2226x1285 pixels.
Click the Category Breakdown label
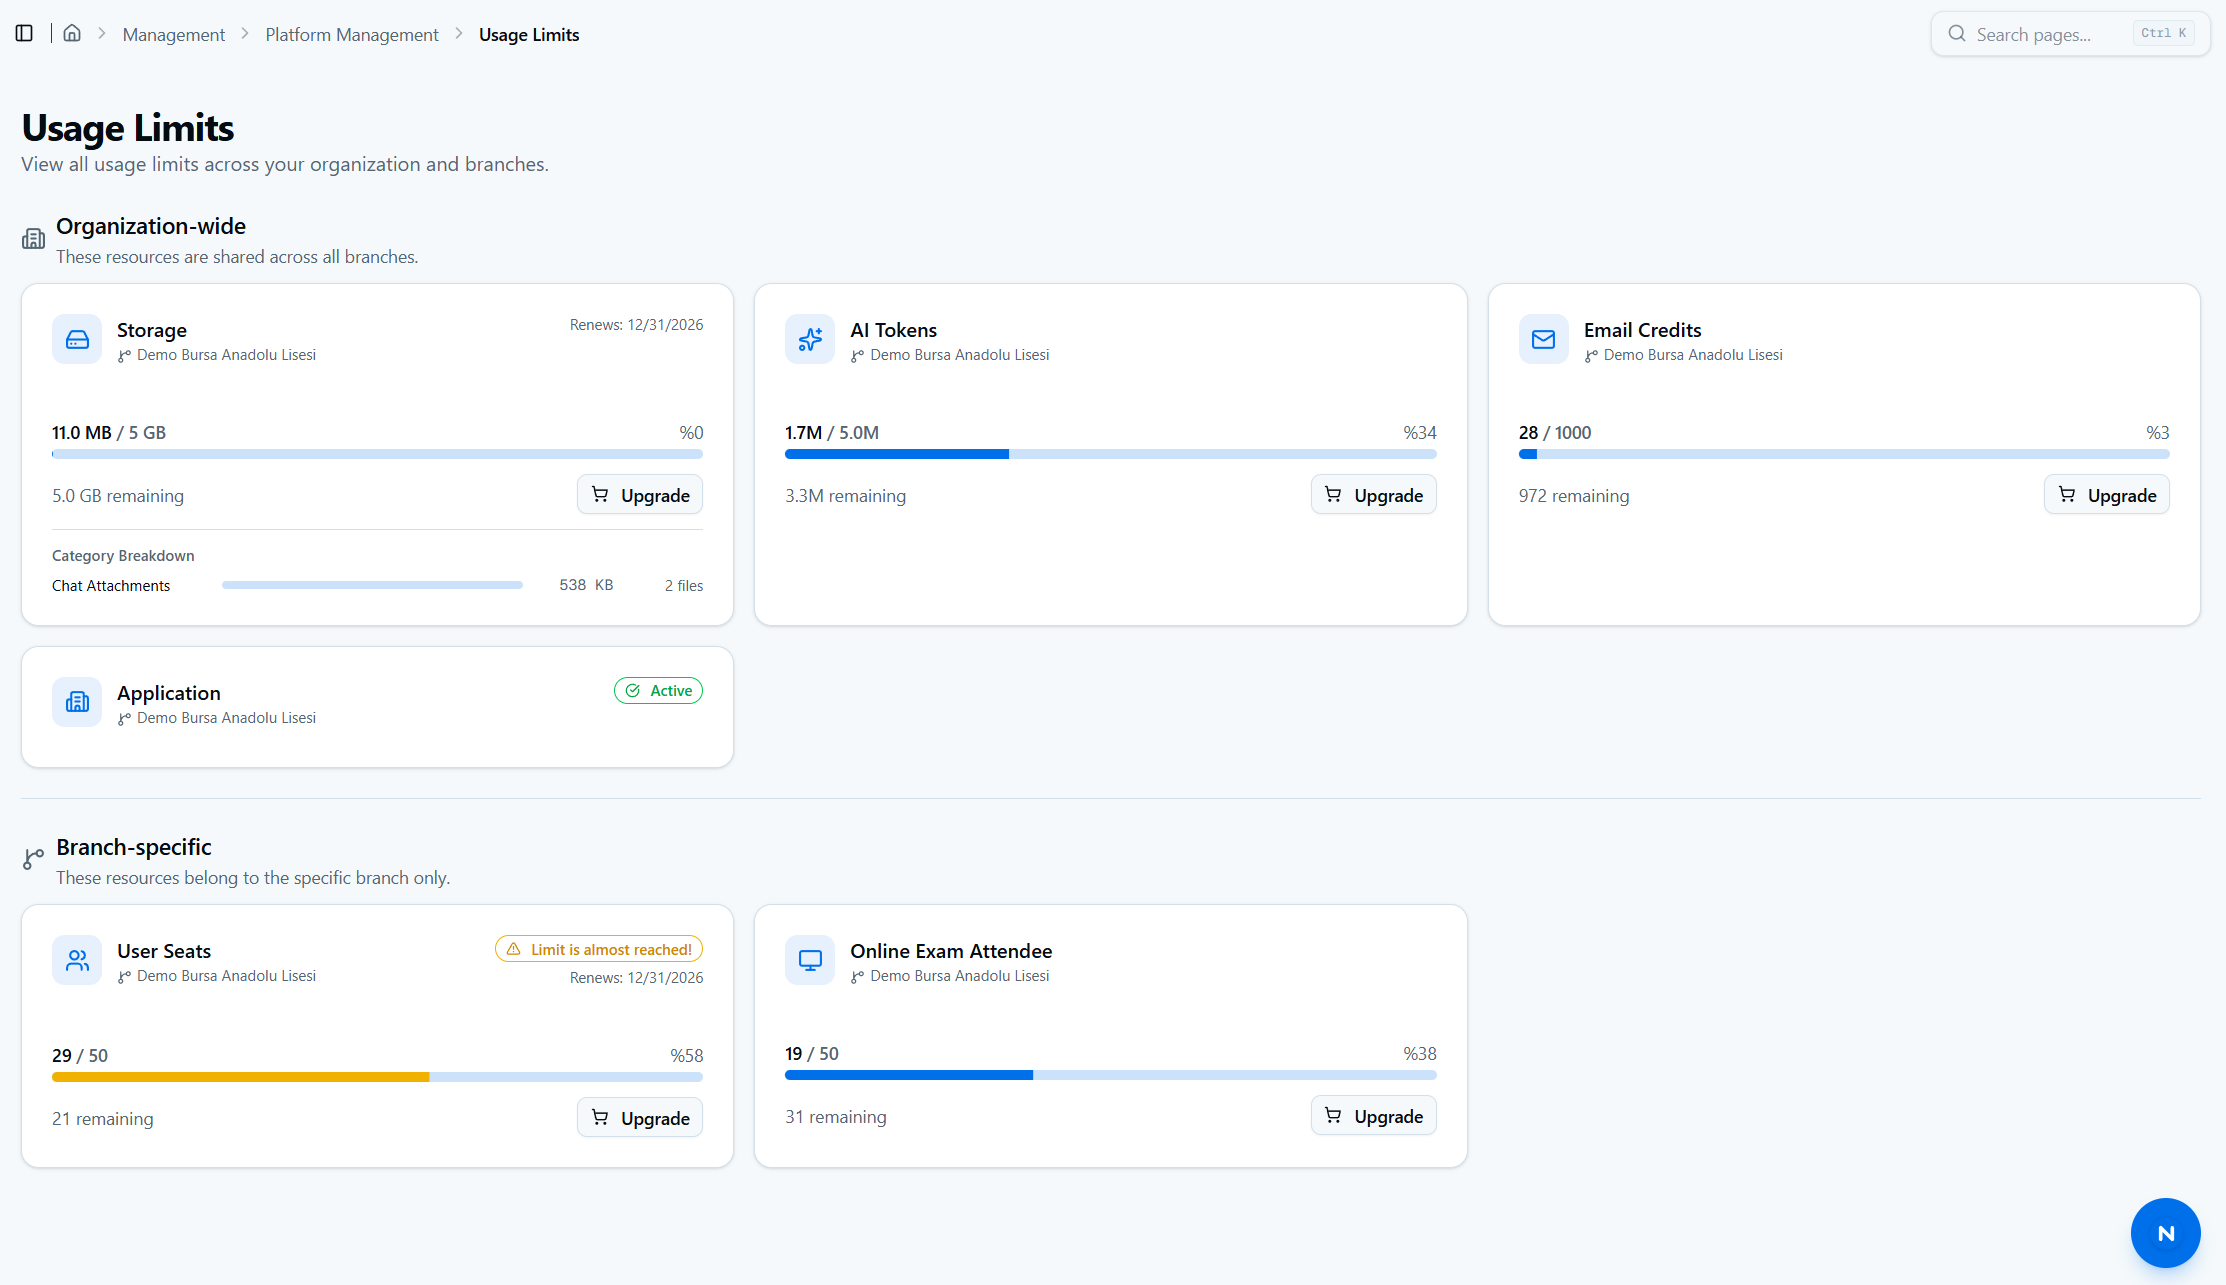tap(123, 556)
